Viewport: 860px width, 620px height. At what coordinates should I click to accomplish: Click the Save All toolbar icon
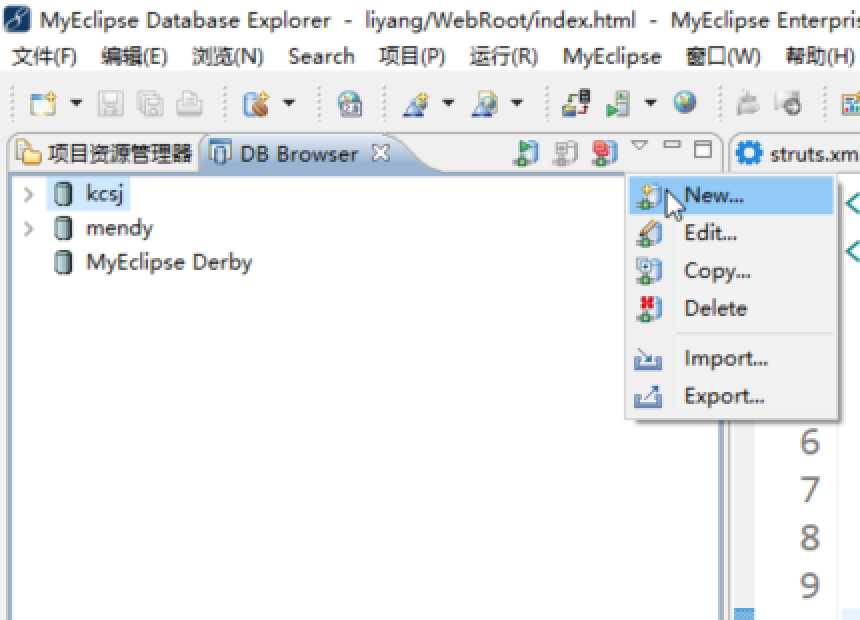150,103
